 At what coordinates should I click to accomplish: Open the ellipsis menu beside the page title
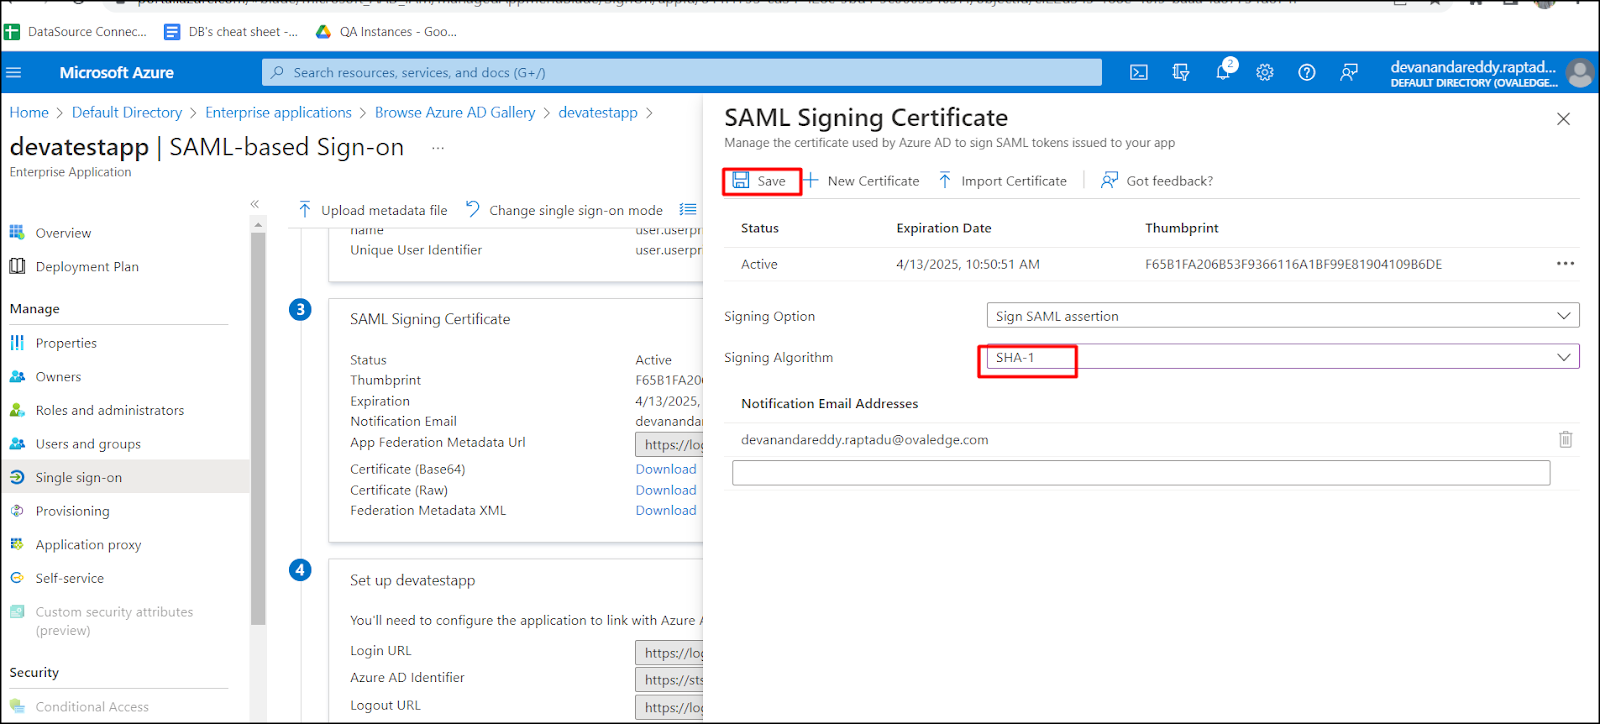point(438,148)
